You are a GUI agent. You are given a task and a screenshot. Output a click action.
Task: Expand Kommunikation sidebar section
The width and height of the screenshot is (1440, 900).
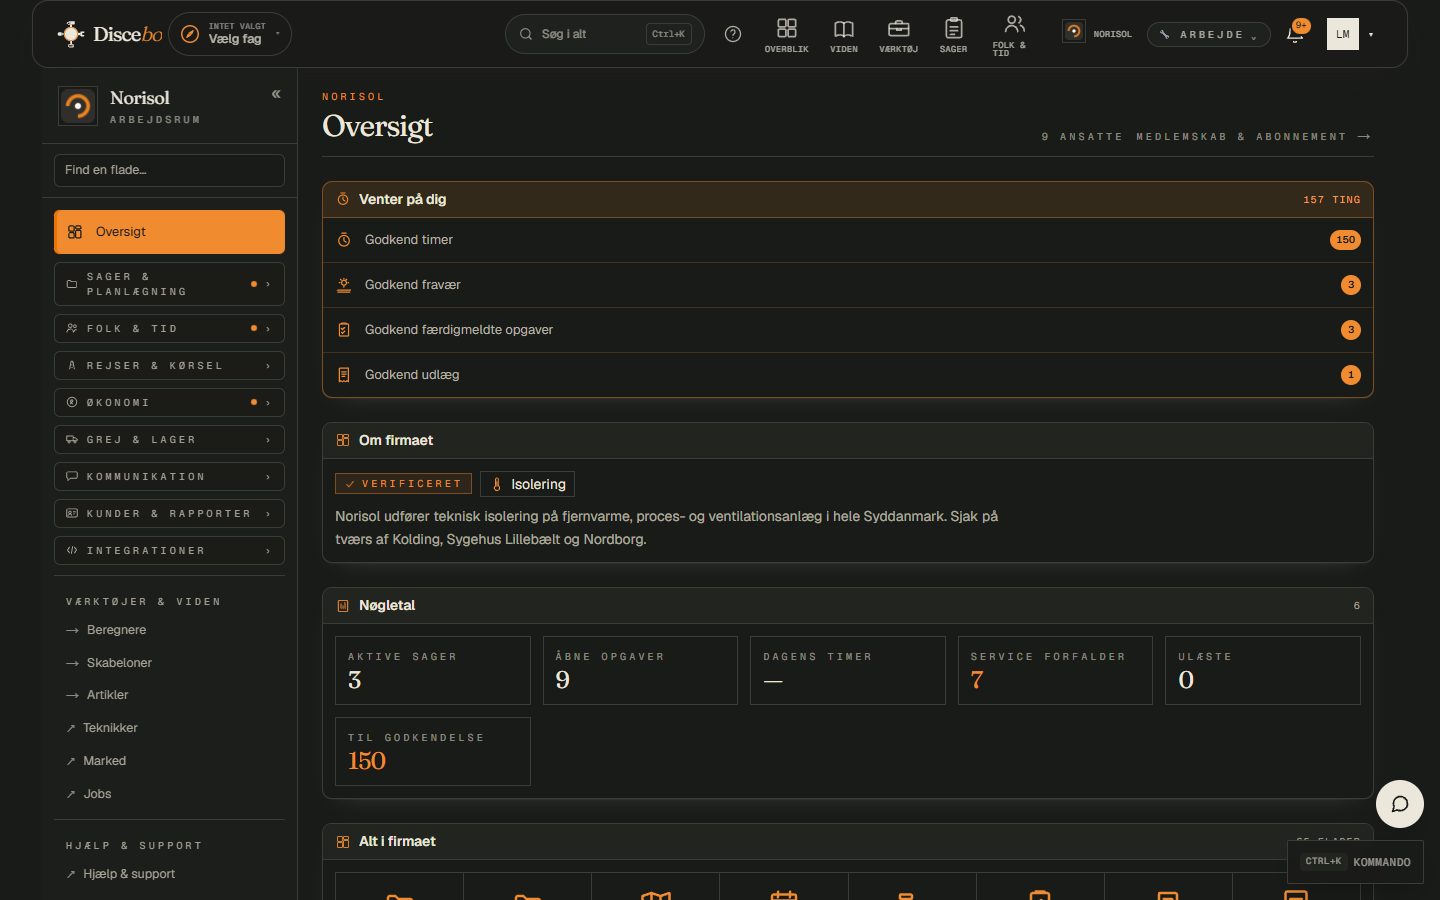169,476
